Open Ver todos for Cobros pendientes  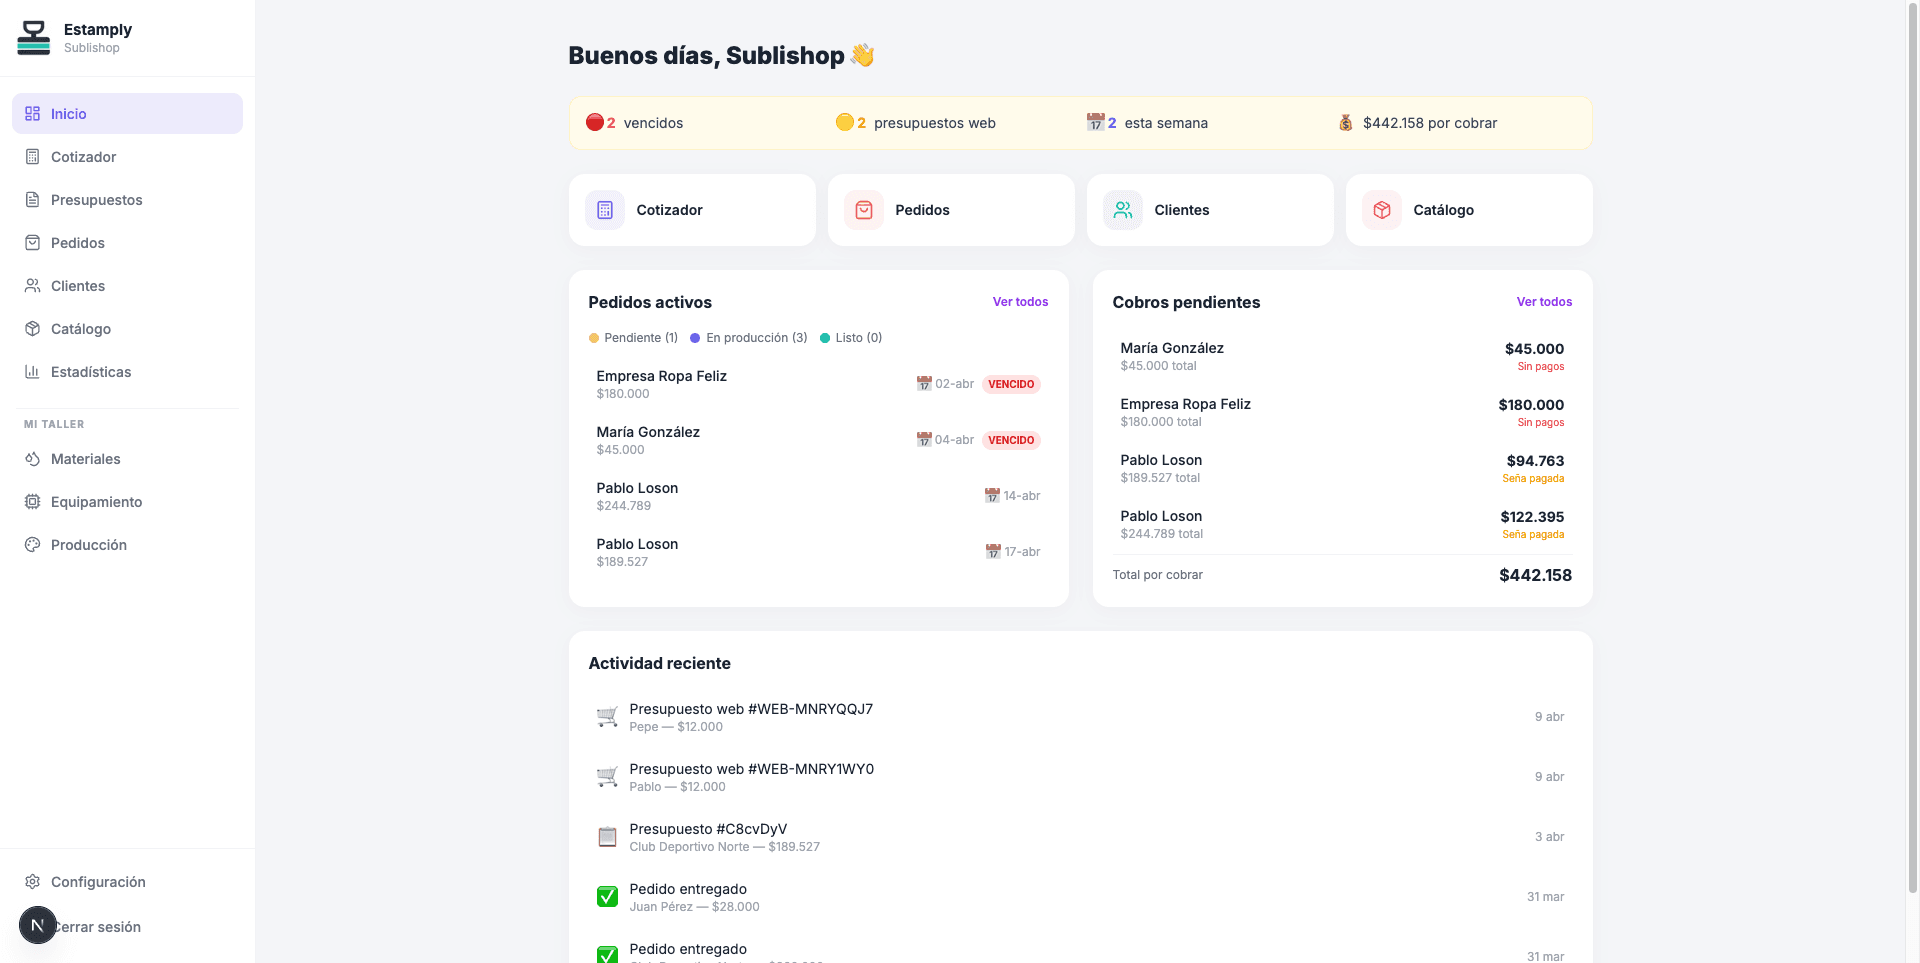click(1544, 301)
